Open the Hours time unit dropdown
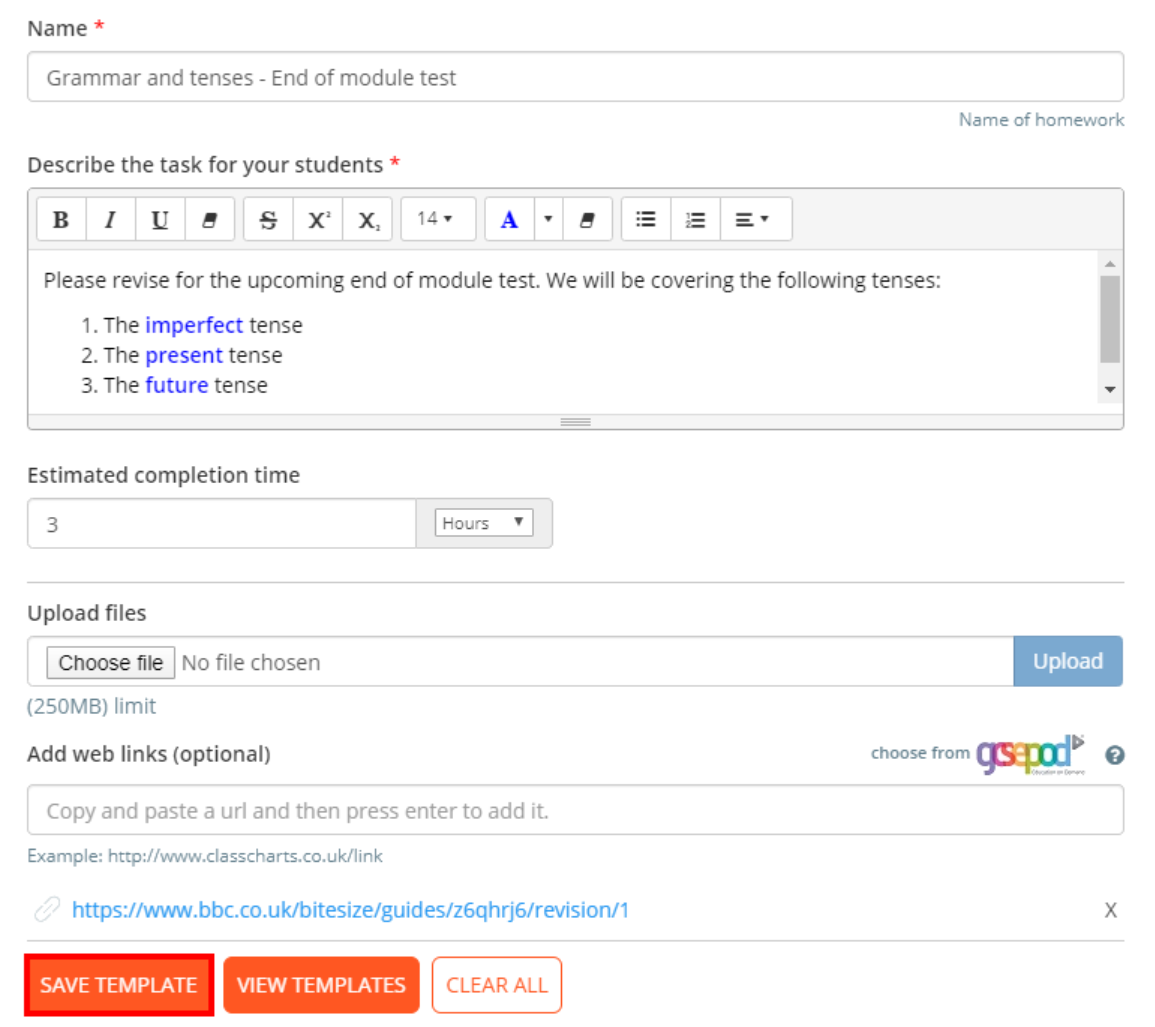Viewport: 1155px width, 1027px height. tap(484, 522)
